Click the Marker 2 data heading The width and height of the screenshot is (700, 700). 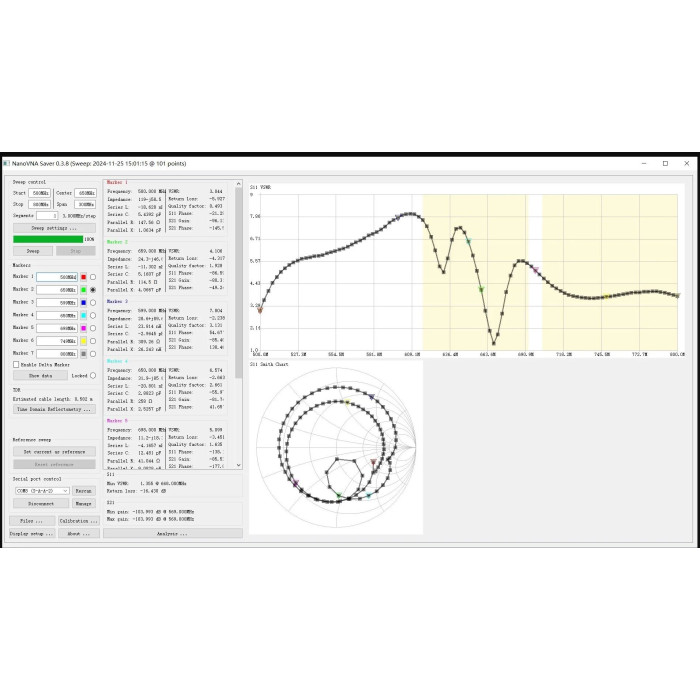point(117,242)
